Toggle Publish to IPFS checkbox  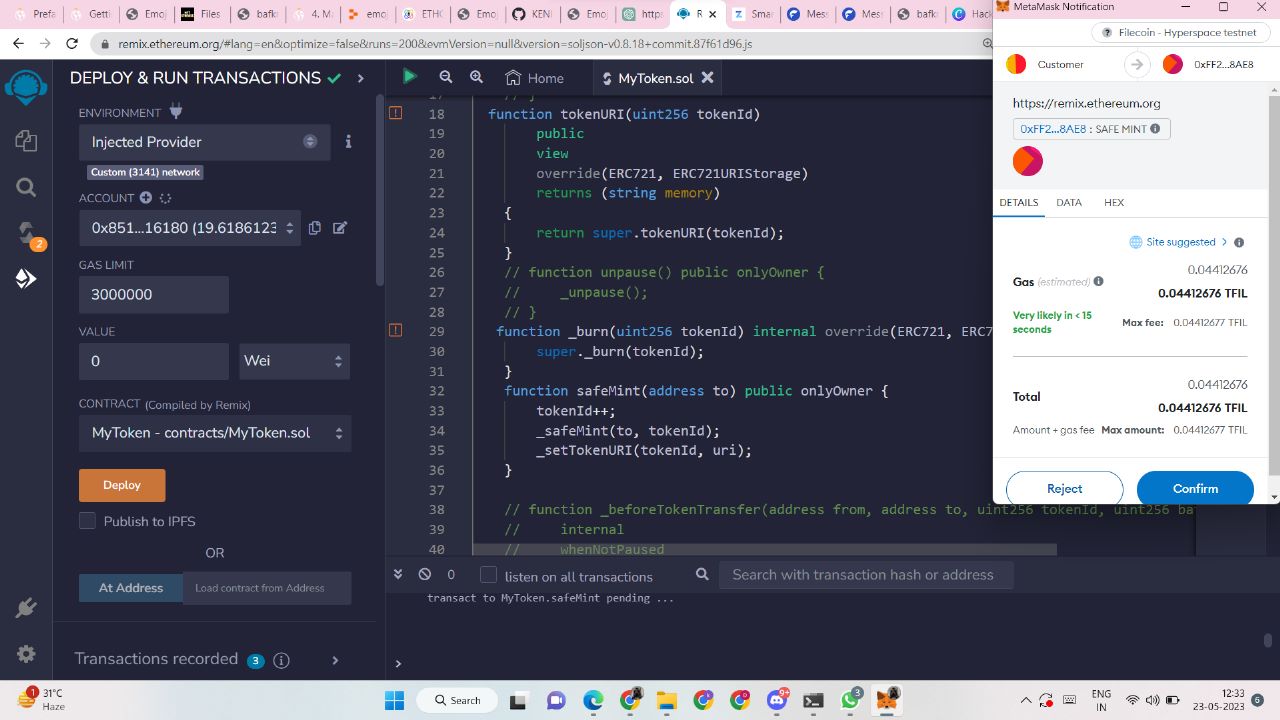tap(87, 521)
